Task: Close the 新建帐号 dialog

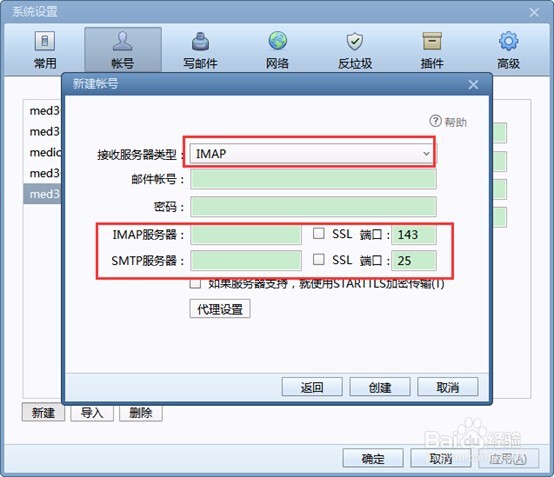Action: pyautogui.click(x=473, y=84)
